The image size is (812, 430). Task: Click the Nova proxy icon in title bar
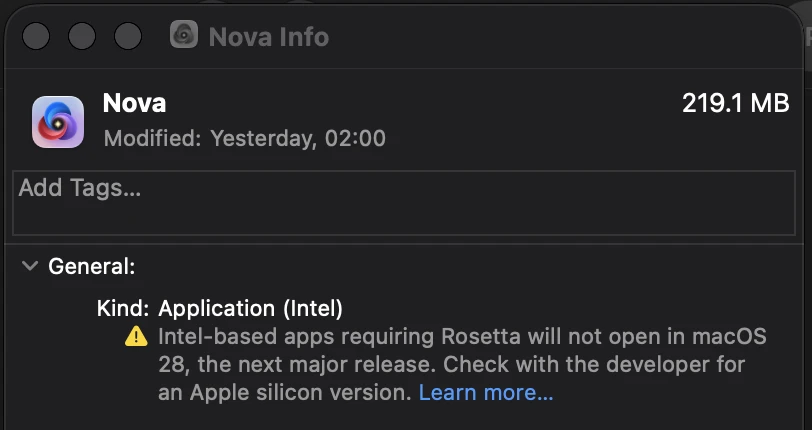[x=184, y=35]
